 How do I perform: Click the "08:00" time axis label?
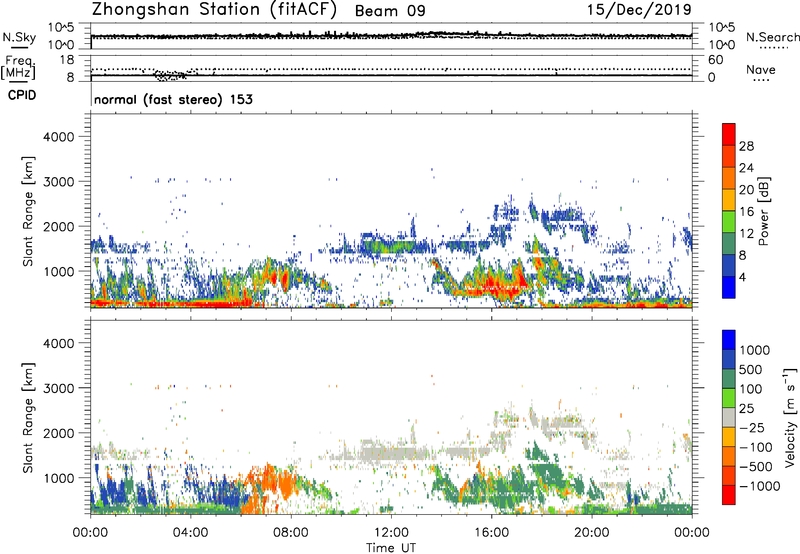[290, 533]
